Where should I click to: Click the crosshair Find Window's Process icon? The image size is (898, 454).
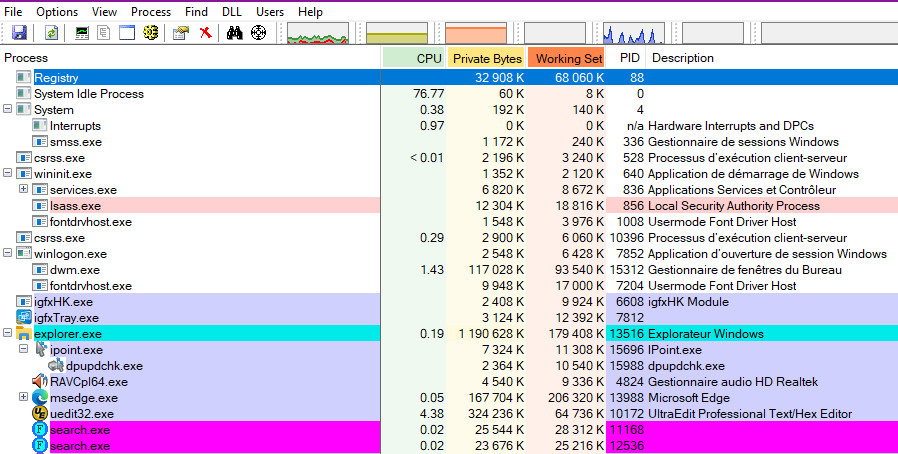pos(258,33)
